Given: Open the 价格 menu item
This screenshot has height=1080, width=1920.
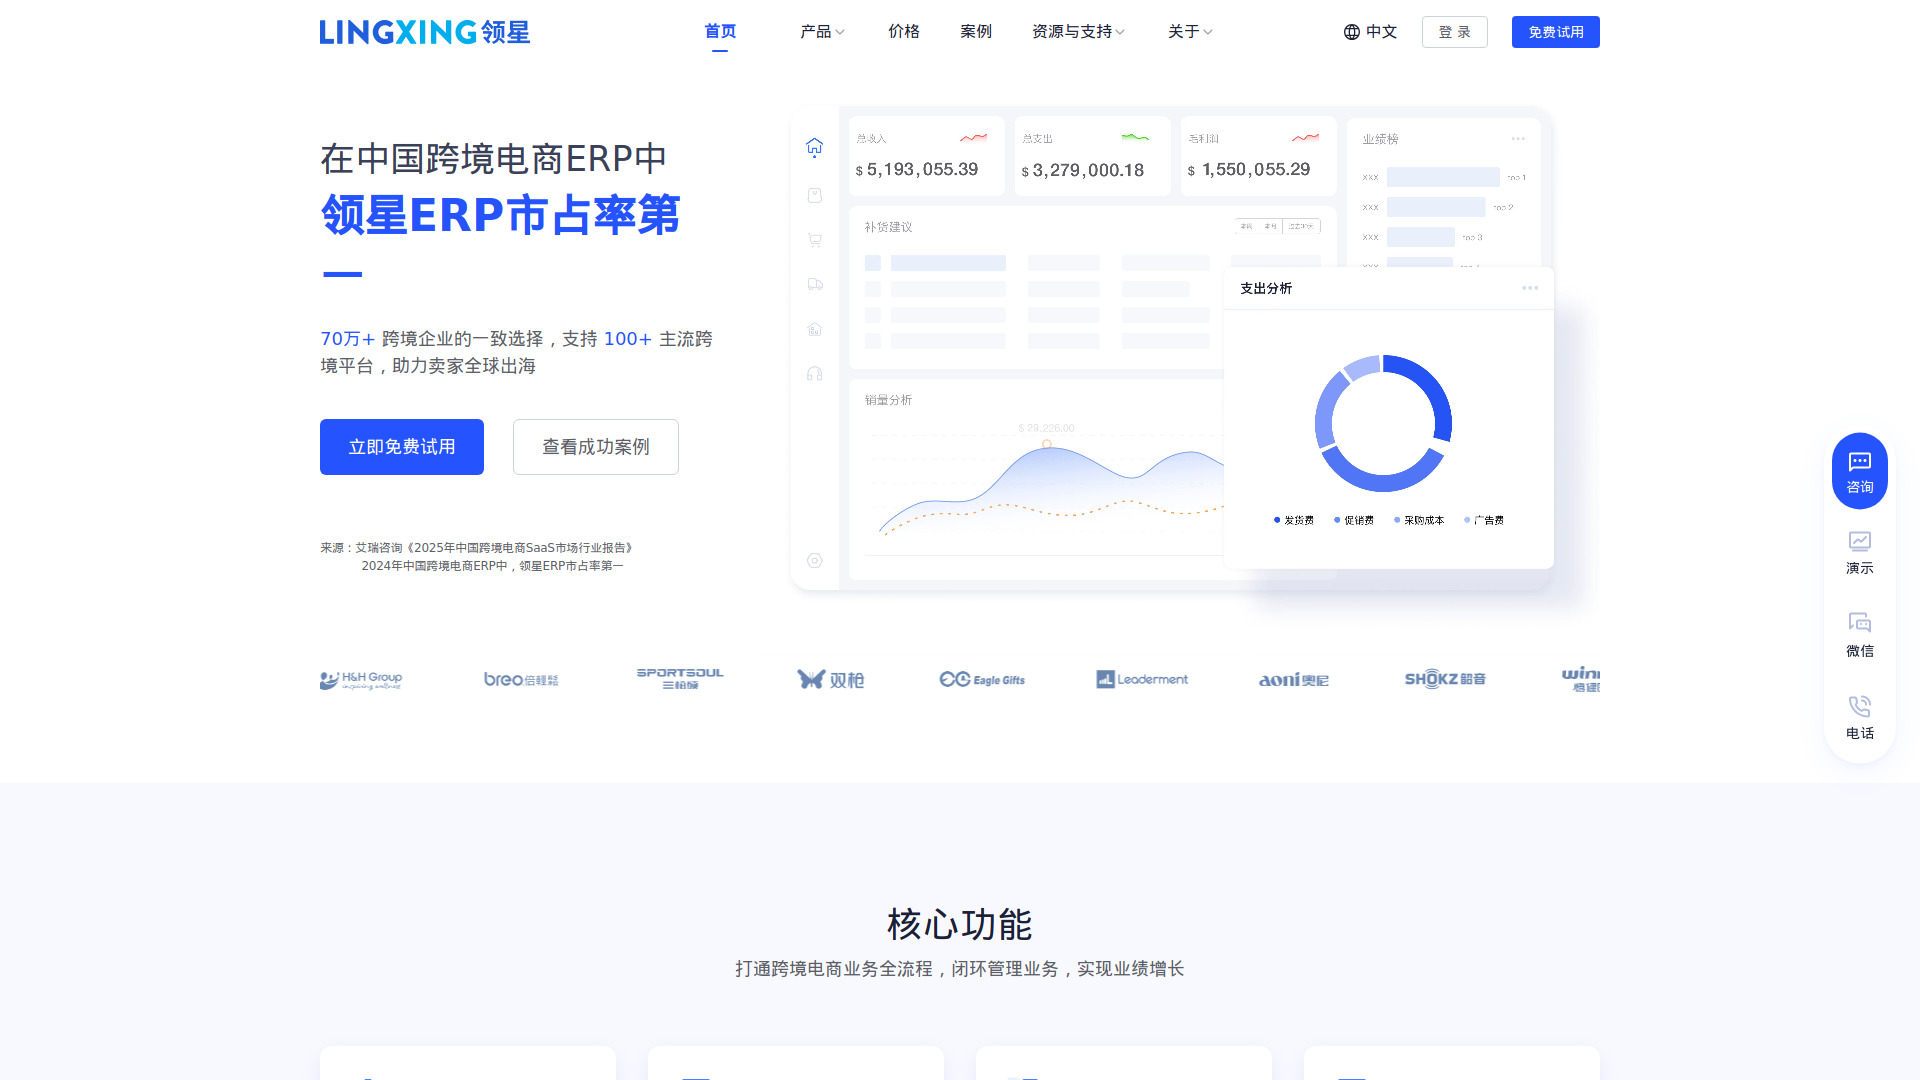Looking at the screenshot, I should point(903,32).
